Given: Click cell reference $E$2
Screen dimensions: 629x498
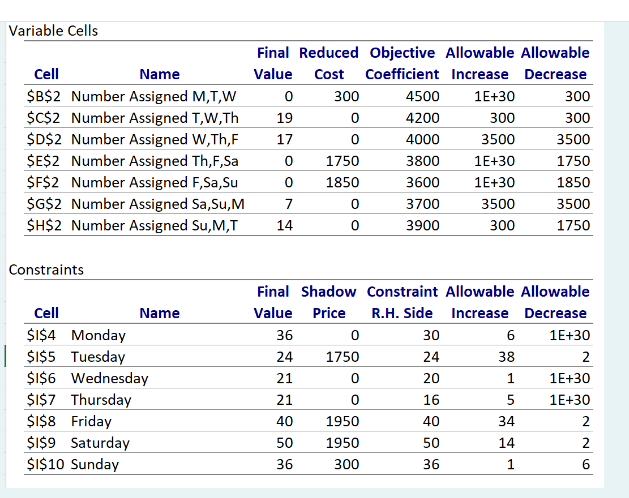Looking at the screenshot, I should 43,161.
